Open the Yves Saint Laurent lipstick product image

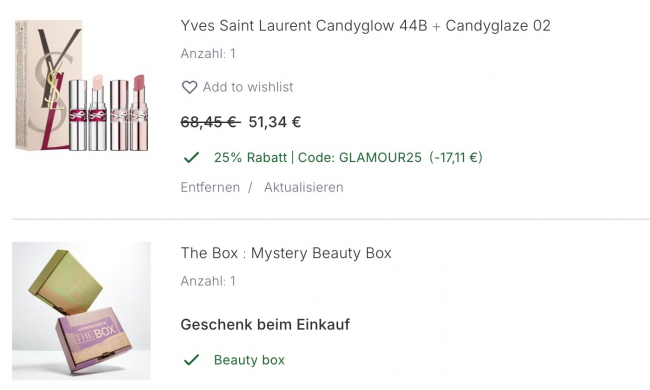pos(81,85)
